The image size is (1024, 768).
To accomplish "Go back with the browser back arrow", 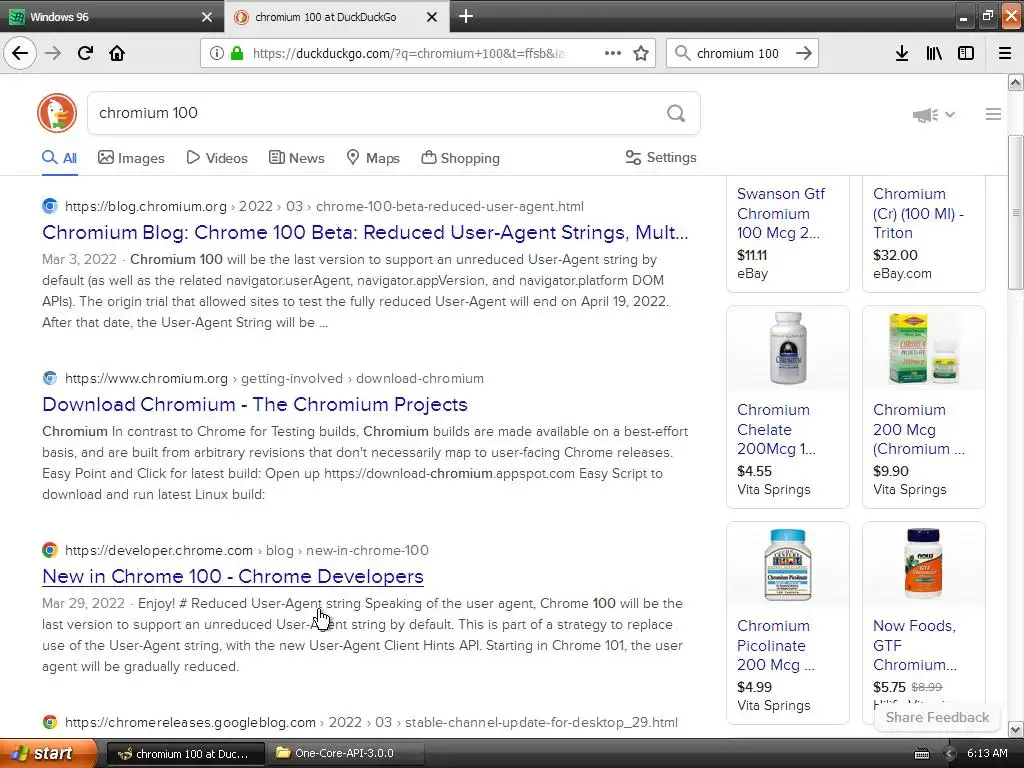I will 20,53.
